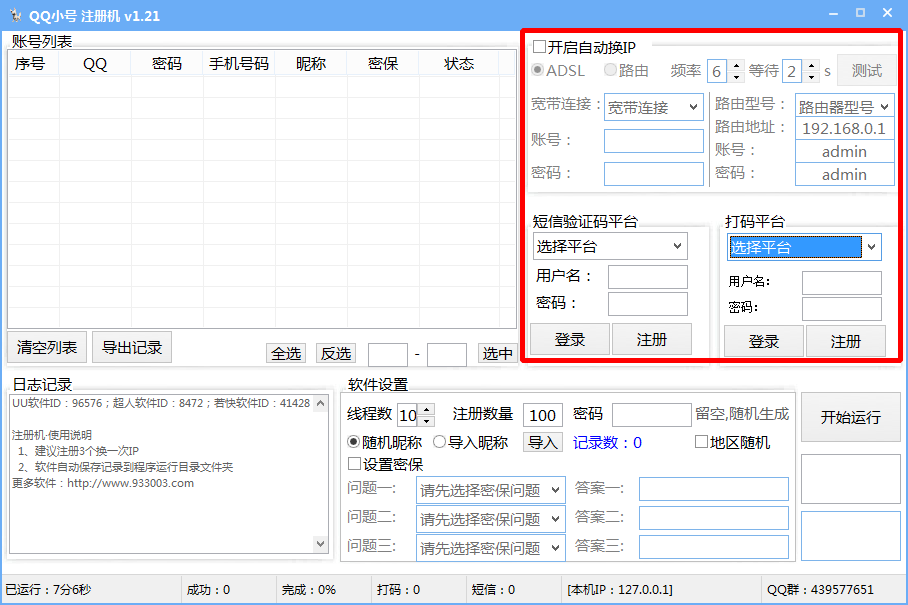Viewport: 908px width, 605px height.
Task: Focus the 路由地址 192.168.0.1 field
Action: click(844, 129)
